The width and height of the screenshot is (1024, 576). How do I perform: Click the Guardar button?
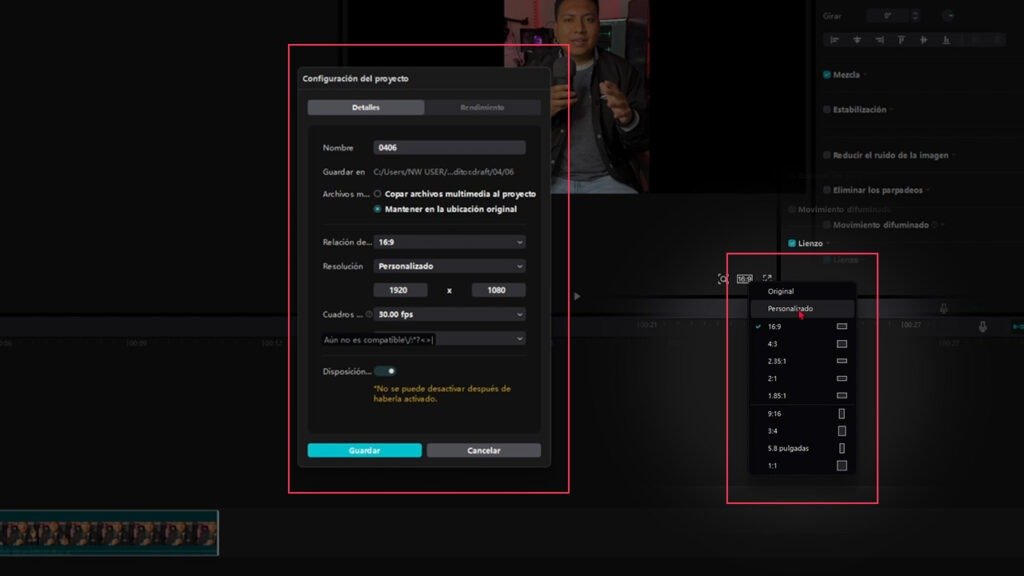point(364,450)
